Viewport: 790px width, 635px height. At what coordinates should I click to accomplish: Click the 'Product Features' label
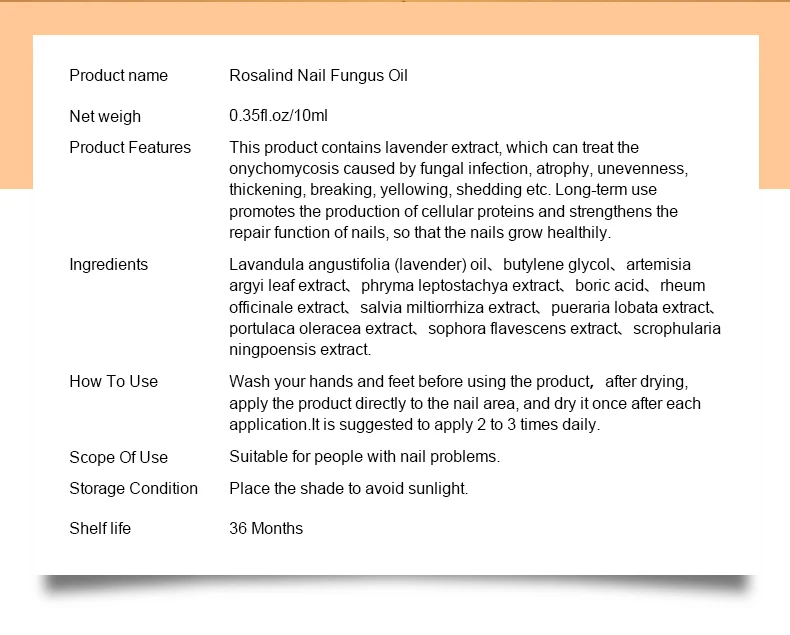point(130,148)
